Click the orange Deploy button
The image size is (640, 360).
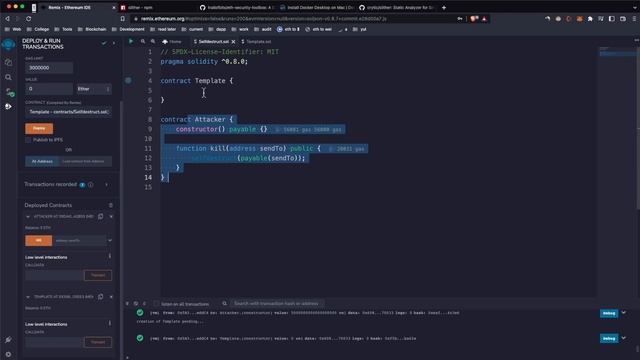tap(39, 129)
